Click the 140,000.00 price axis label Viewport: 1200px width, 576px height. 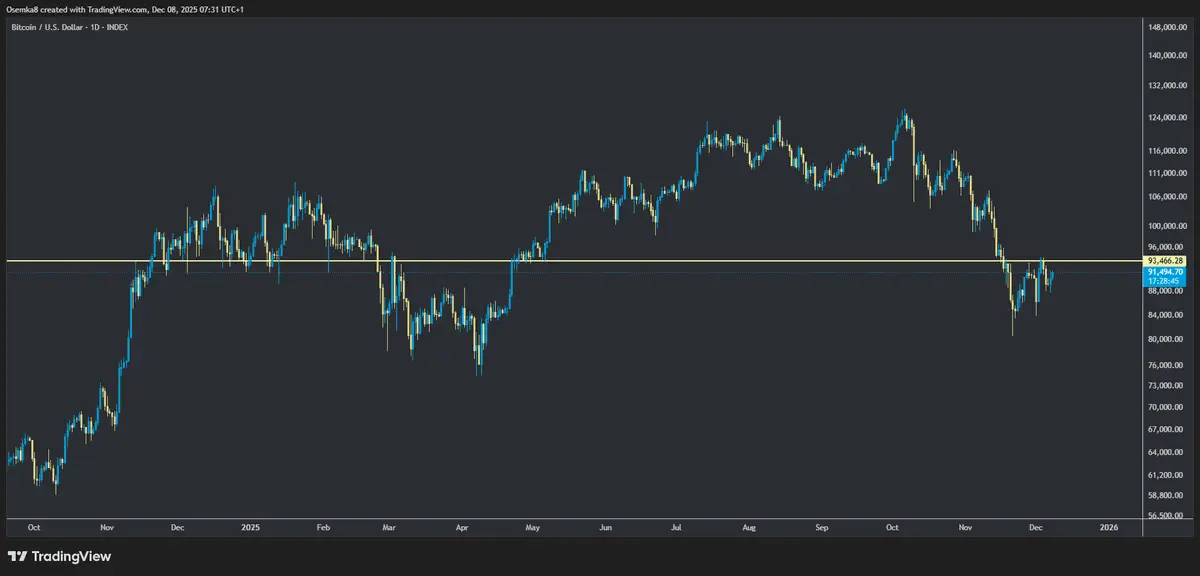[x=1167, y=56]
